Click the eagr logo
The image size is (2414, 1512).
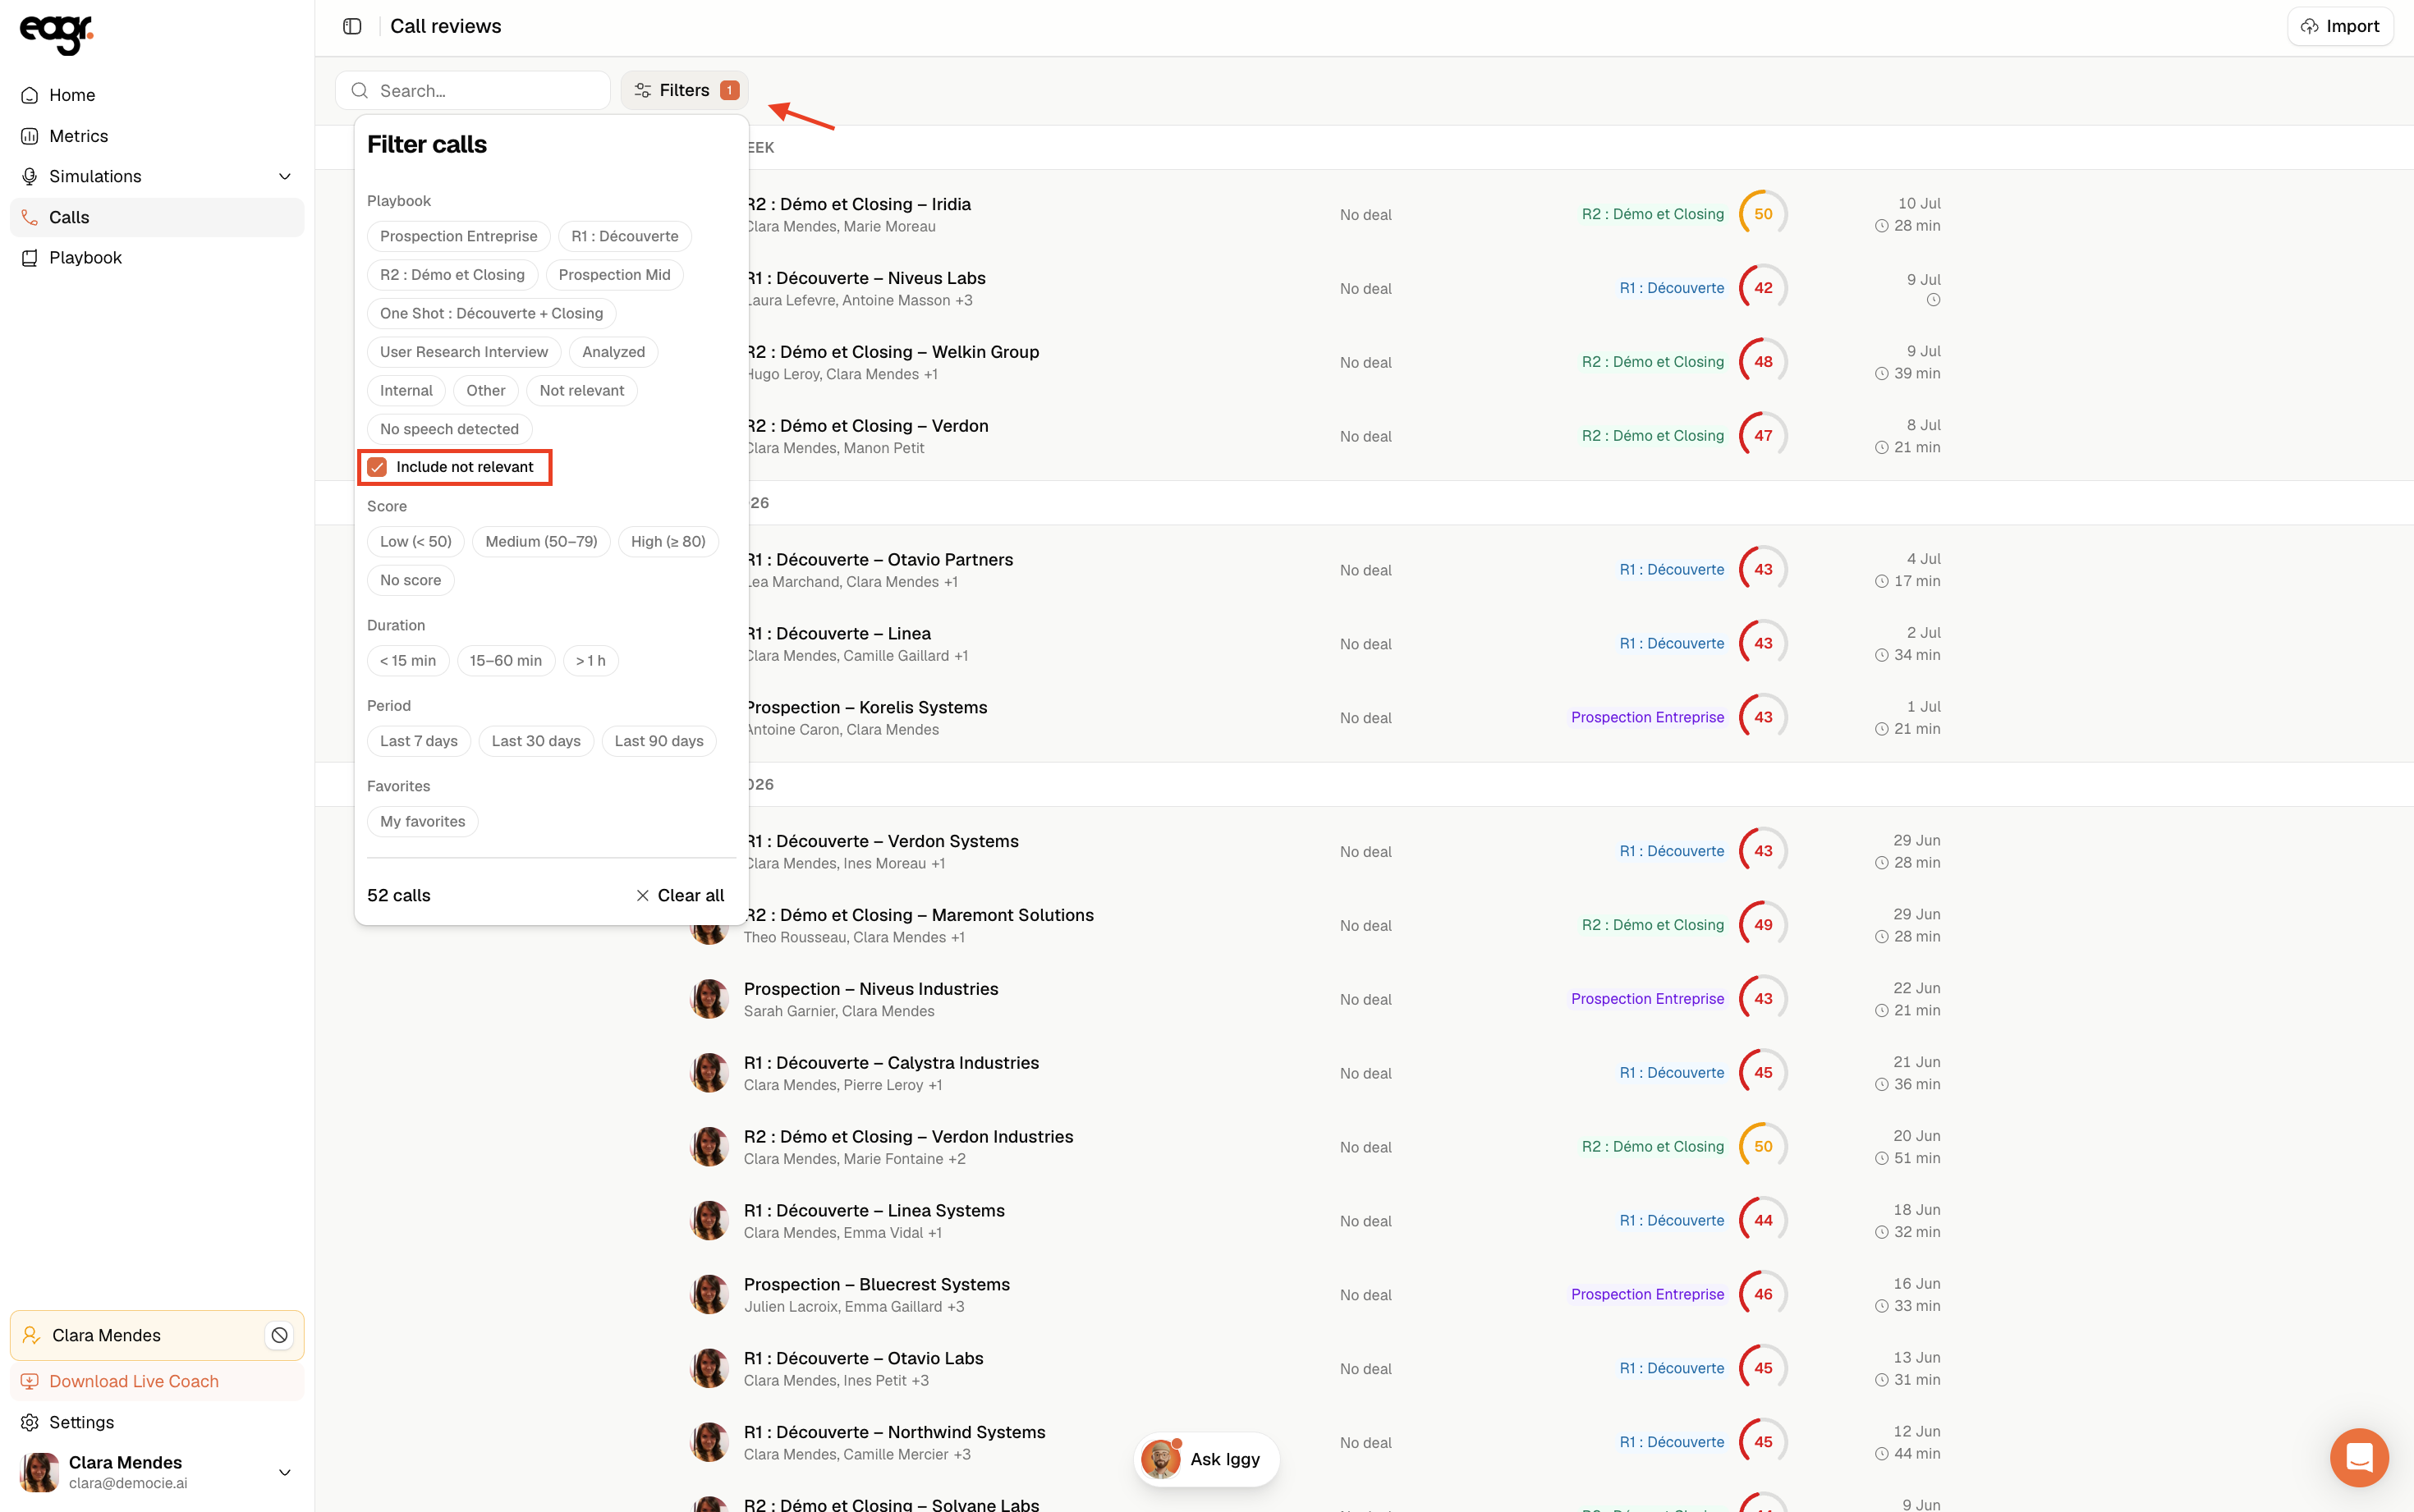pyautogui.click(x=56, y=34)
